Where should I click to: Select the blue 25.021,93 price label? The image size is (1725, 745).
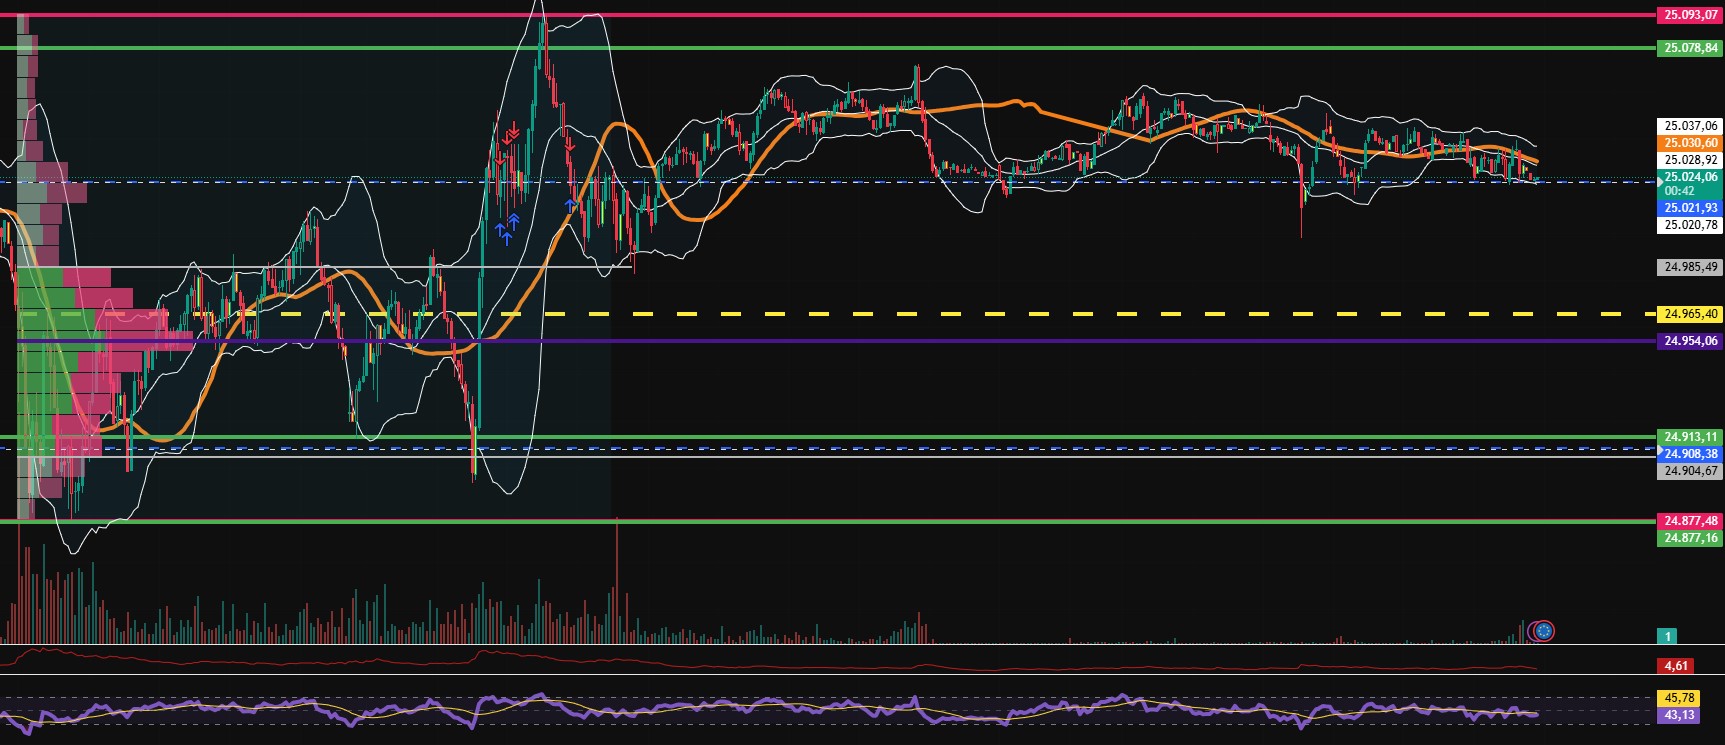point(1690,208)
